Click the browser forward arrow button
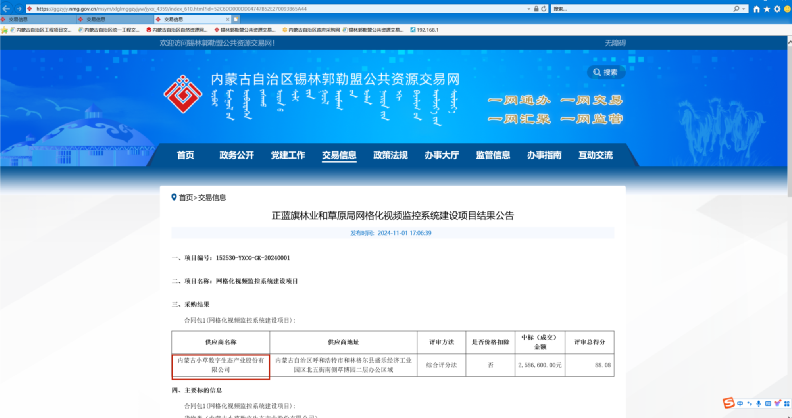The image size is (792, 418). (x=18, y=9)
